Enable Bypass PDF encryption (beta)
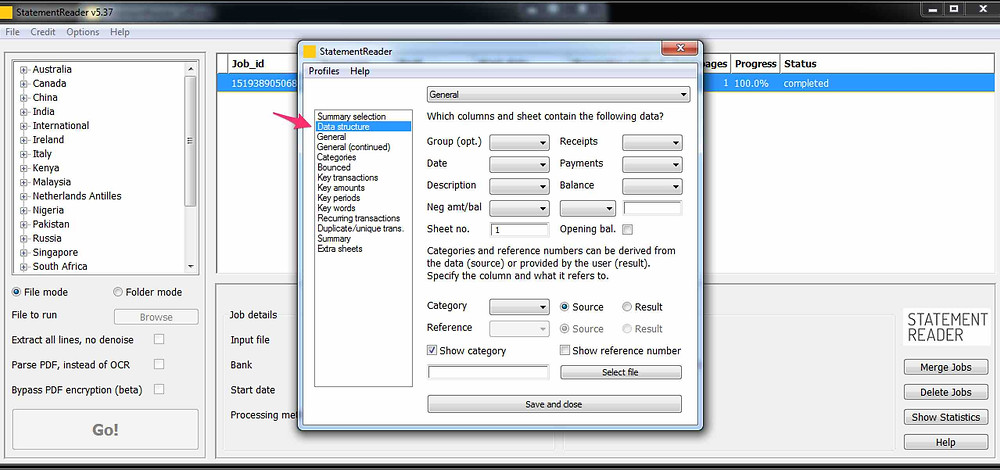Image resolution: width=1000 pixels, height=470 pixels. tap(159, 389)
